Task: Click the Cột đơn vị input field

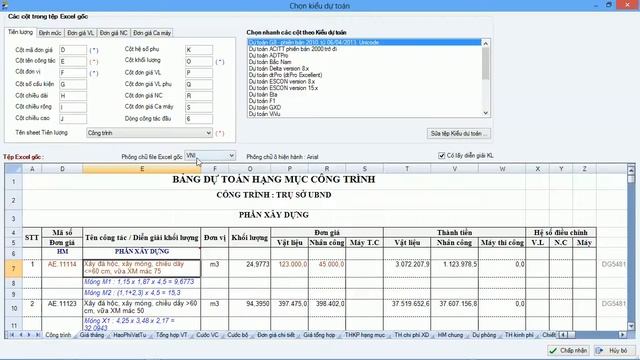Action: pos(73,73)
